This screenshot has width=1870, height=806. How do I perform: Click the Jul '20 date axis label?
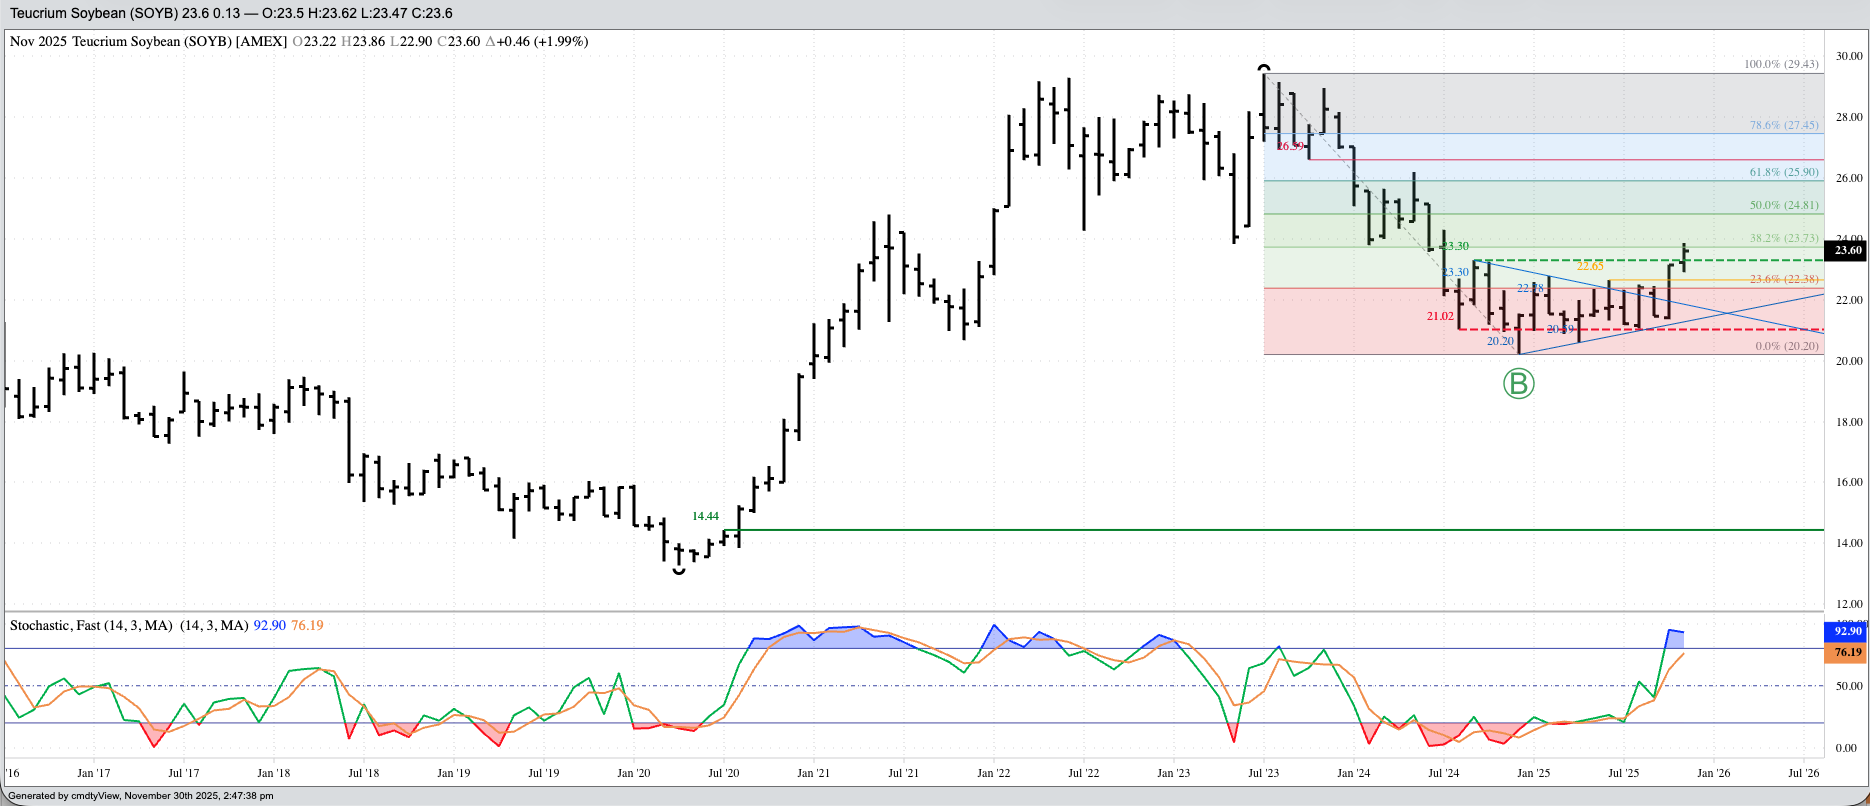click(723, 772)
